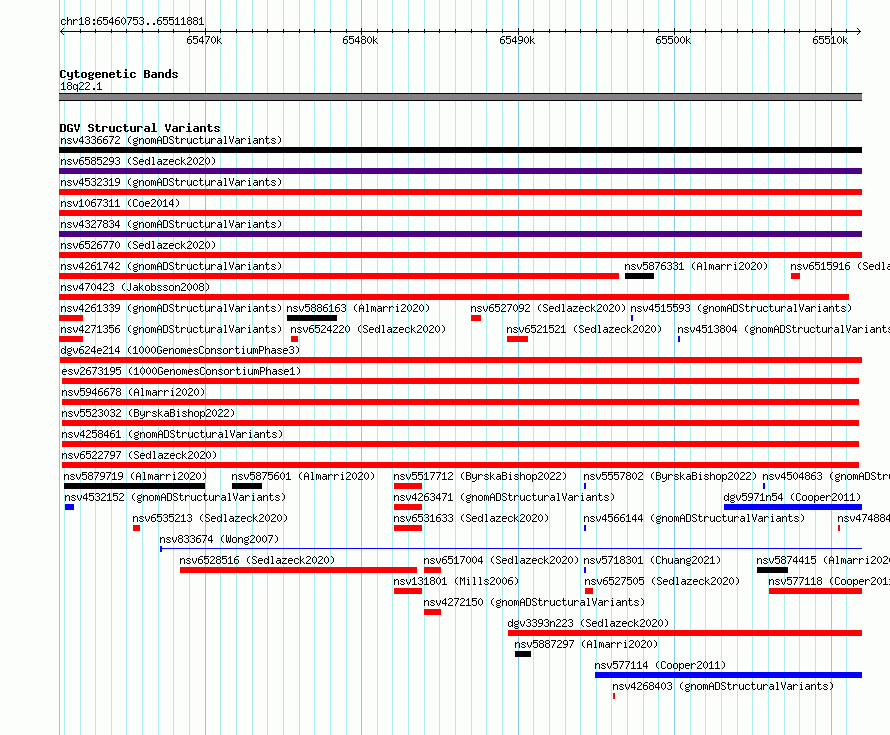Click nsv4532152 blue marker
890x735 pixels.
point(69,507)
